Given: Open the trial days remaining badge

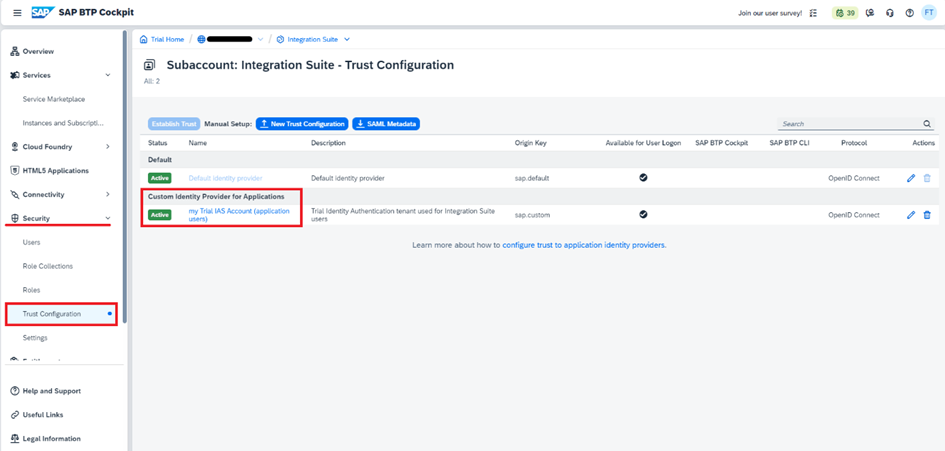Looking at the screenshot, I should click(x=845, y=13).
